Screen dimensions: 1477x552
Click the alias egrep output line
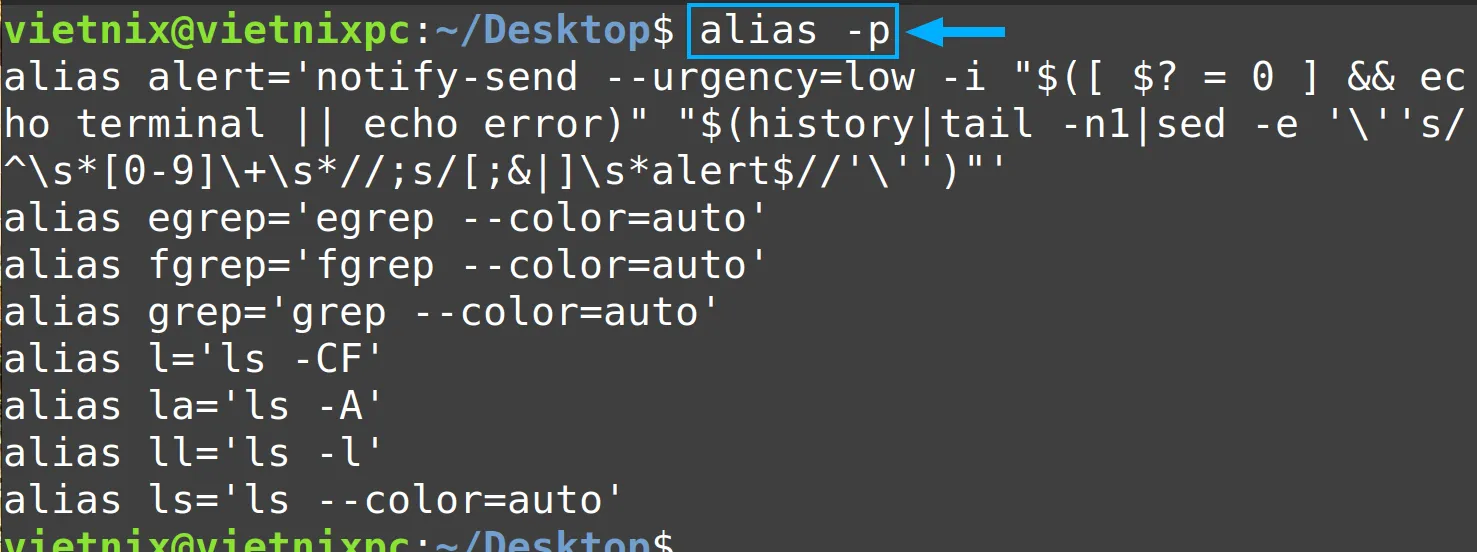pyautogui.click(x=376, y=218)
